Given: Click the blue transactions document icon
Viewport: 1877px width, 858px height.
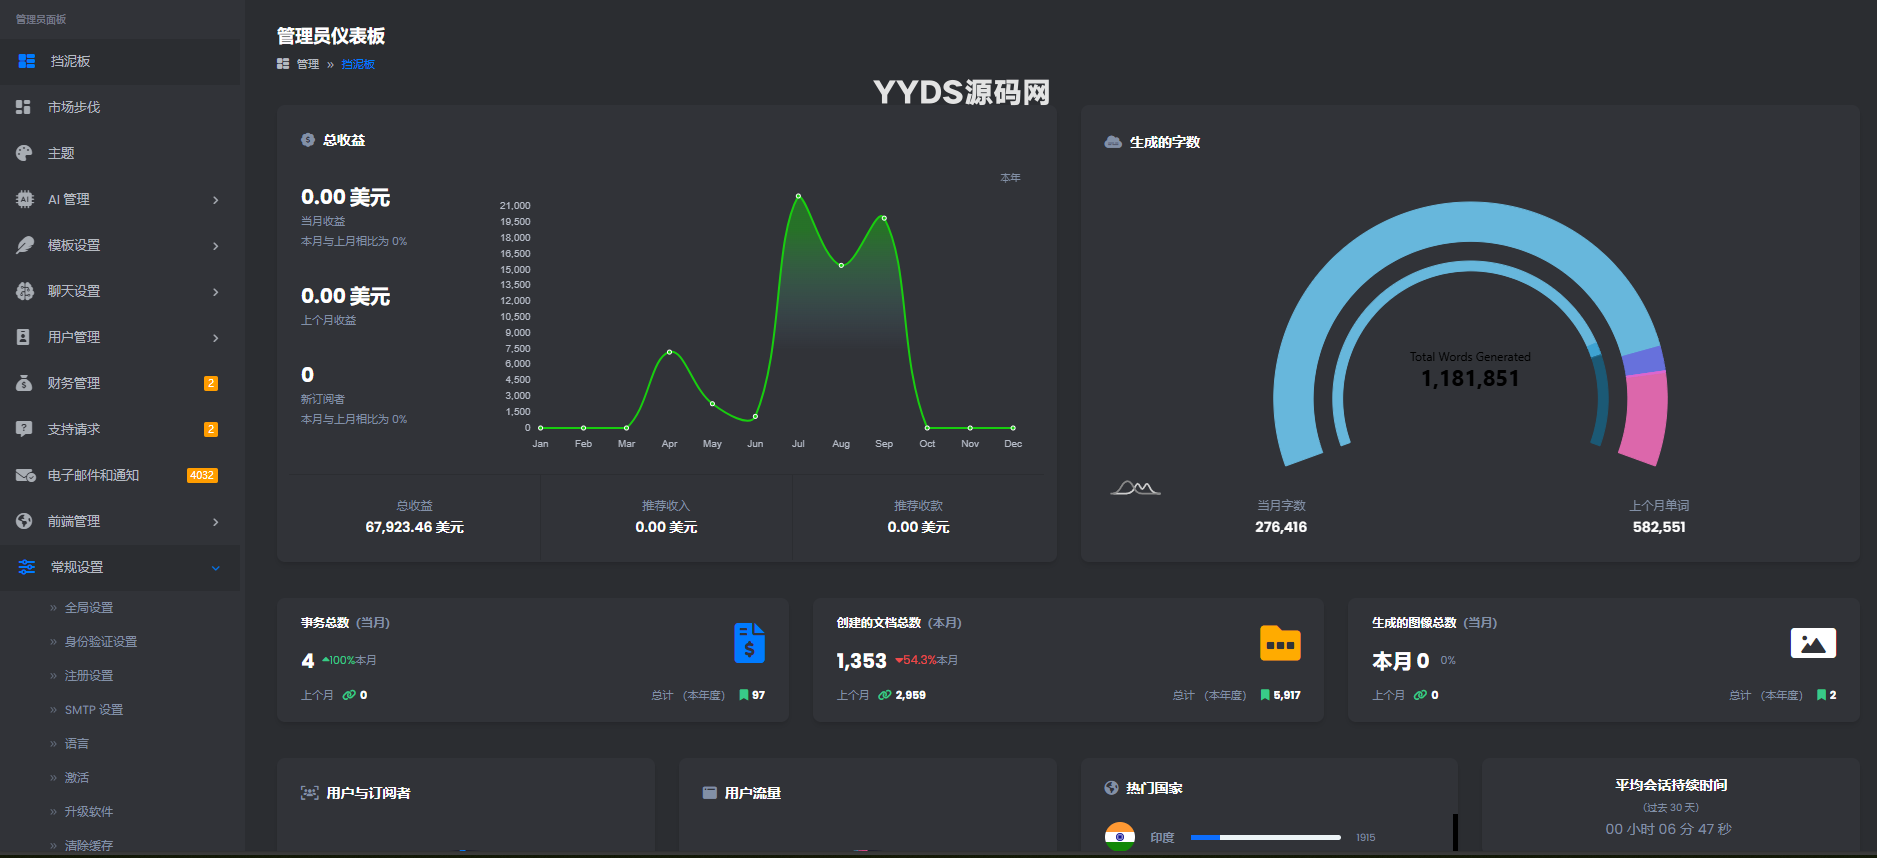Looking at the screenshot, I should coord(749,643).
